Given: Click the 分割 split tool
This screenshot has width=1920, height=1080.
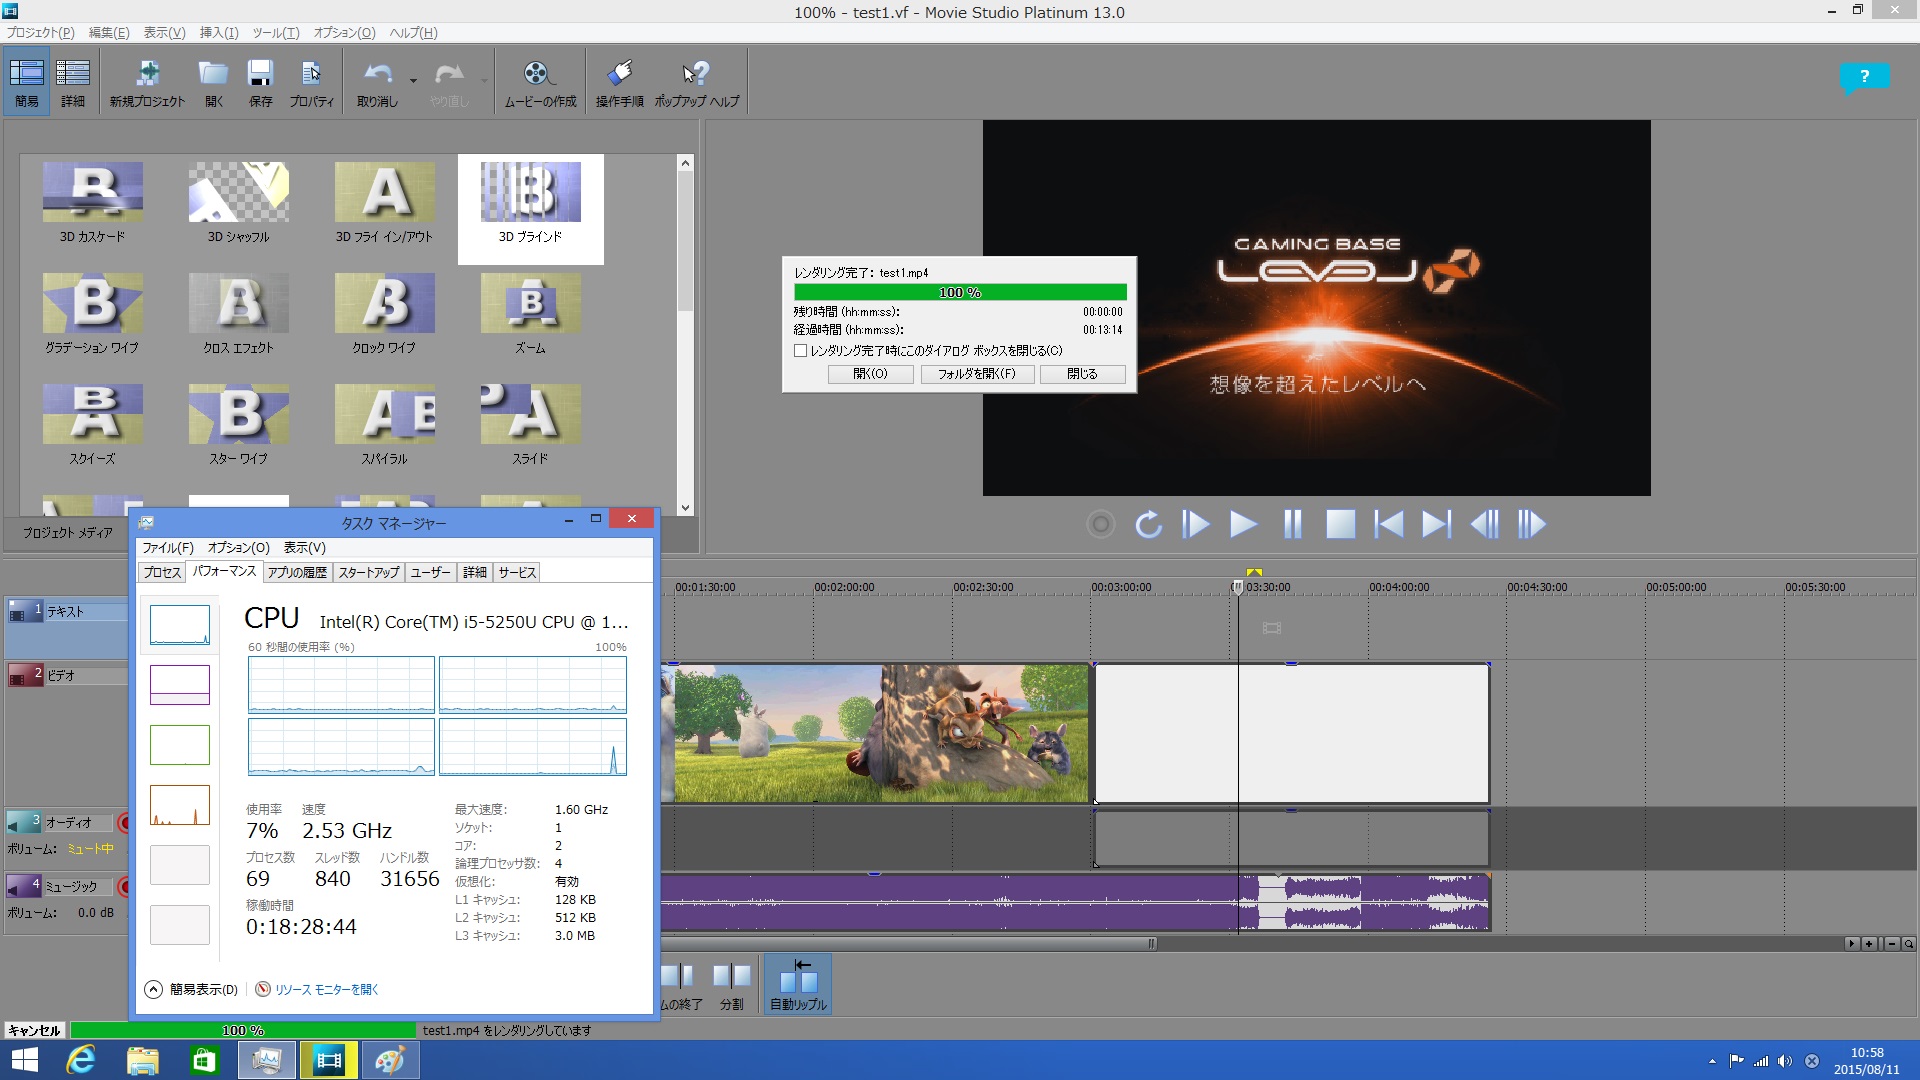Looking at the screenshot, I should (732, 985).
